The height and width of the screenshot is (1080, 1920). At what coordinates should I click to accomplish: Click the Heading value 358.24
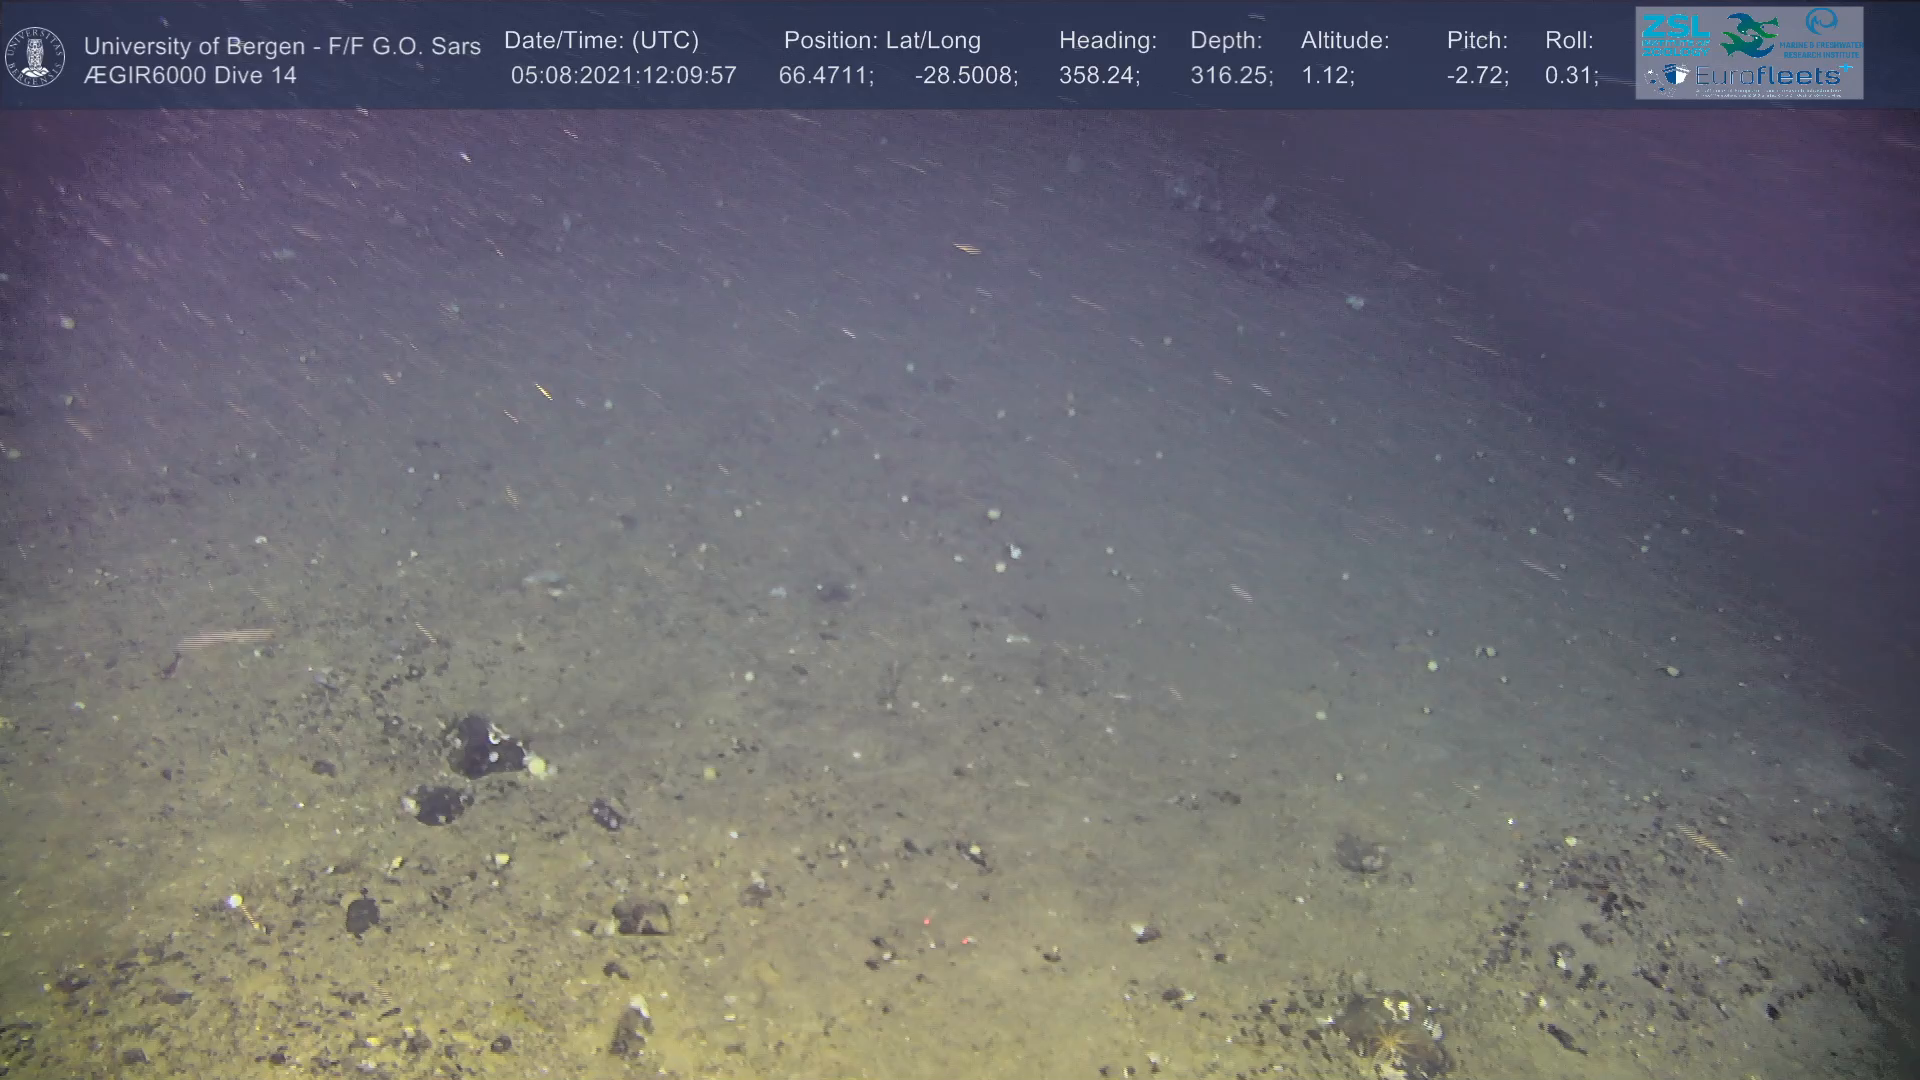click(x=1098, y=76)
